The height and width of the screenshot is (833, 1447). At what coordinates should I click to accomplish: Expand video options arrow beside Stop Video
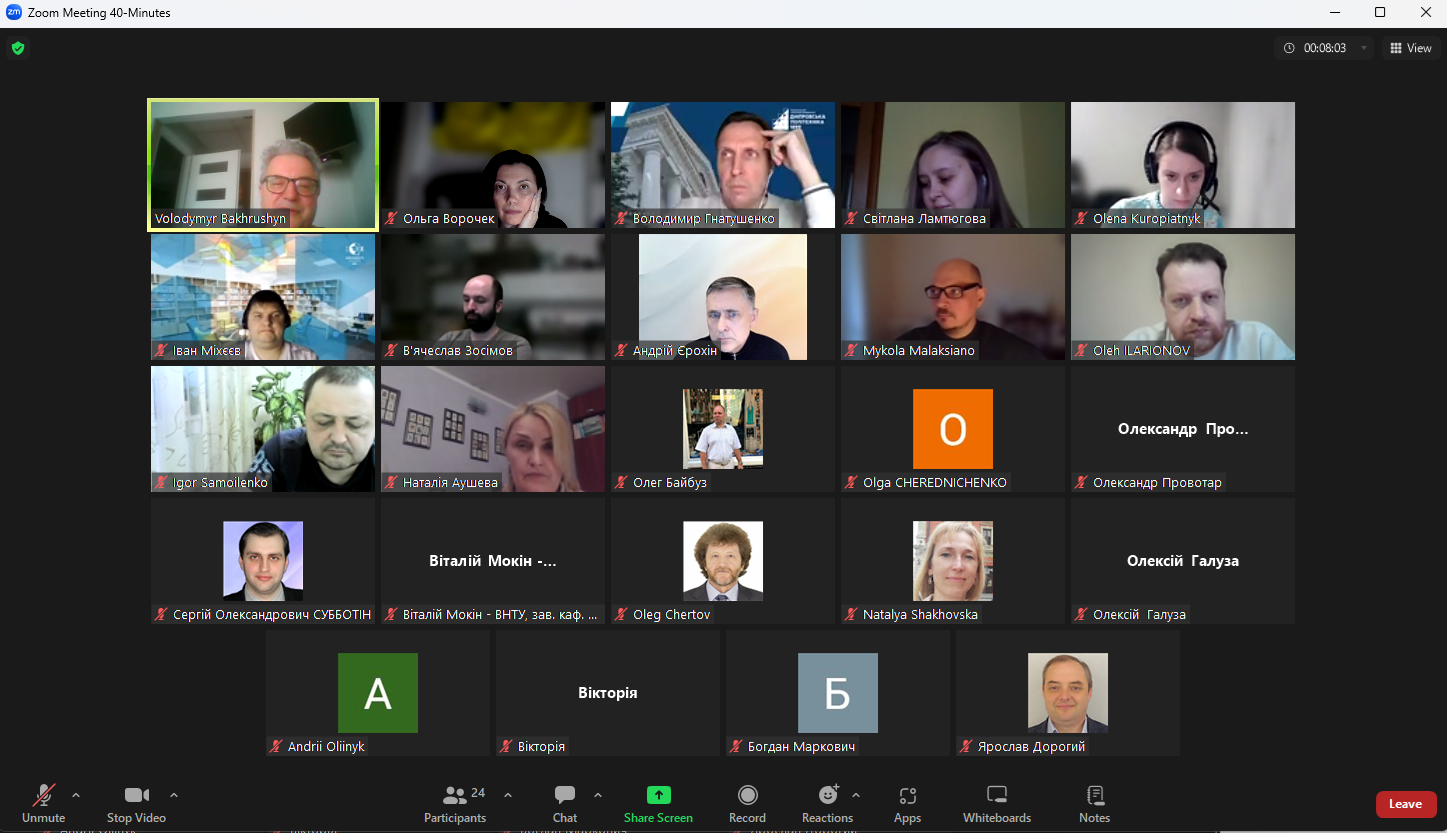click(x=174, y=795)
